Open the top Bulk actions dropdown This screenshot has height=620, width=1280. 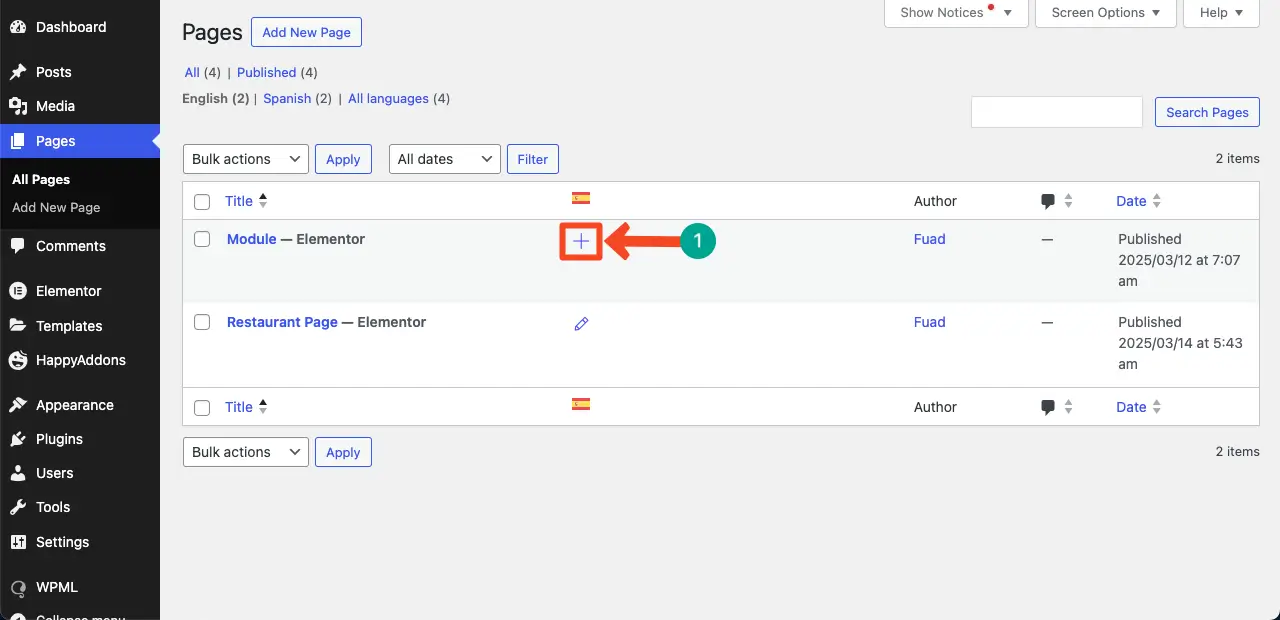click(x=246, y=159)
